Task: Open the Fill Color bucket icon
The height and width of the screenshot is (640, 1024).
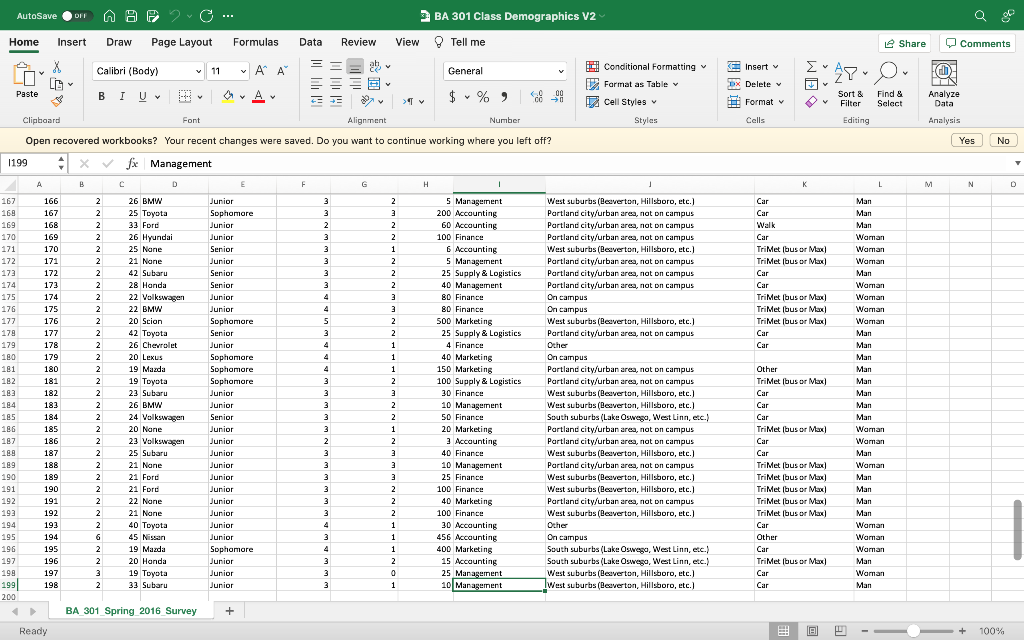Action: pos(228,97)
